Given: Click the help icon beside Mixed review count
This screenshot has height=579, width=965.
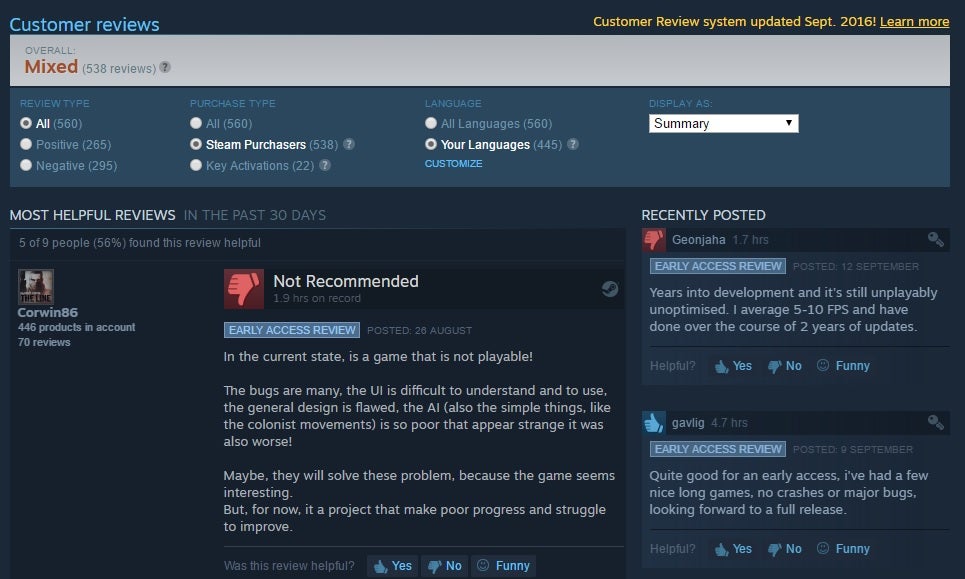Looking at the screenshot, I should [x=165, y=67].
